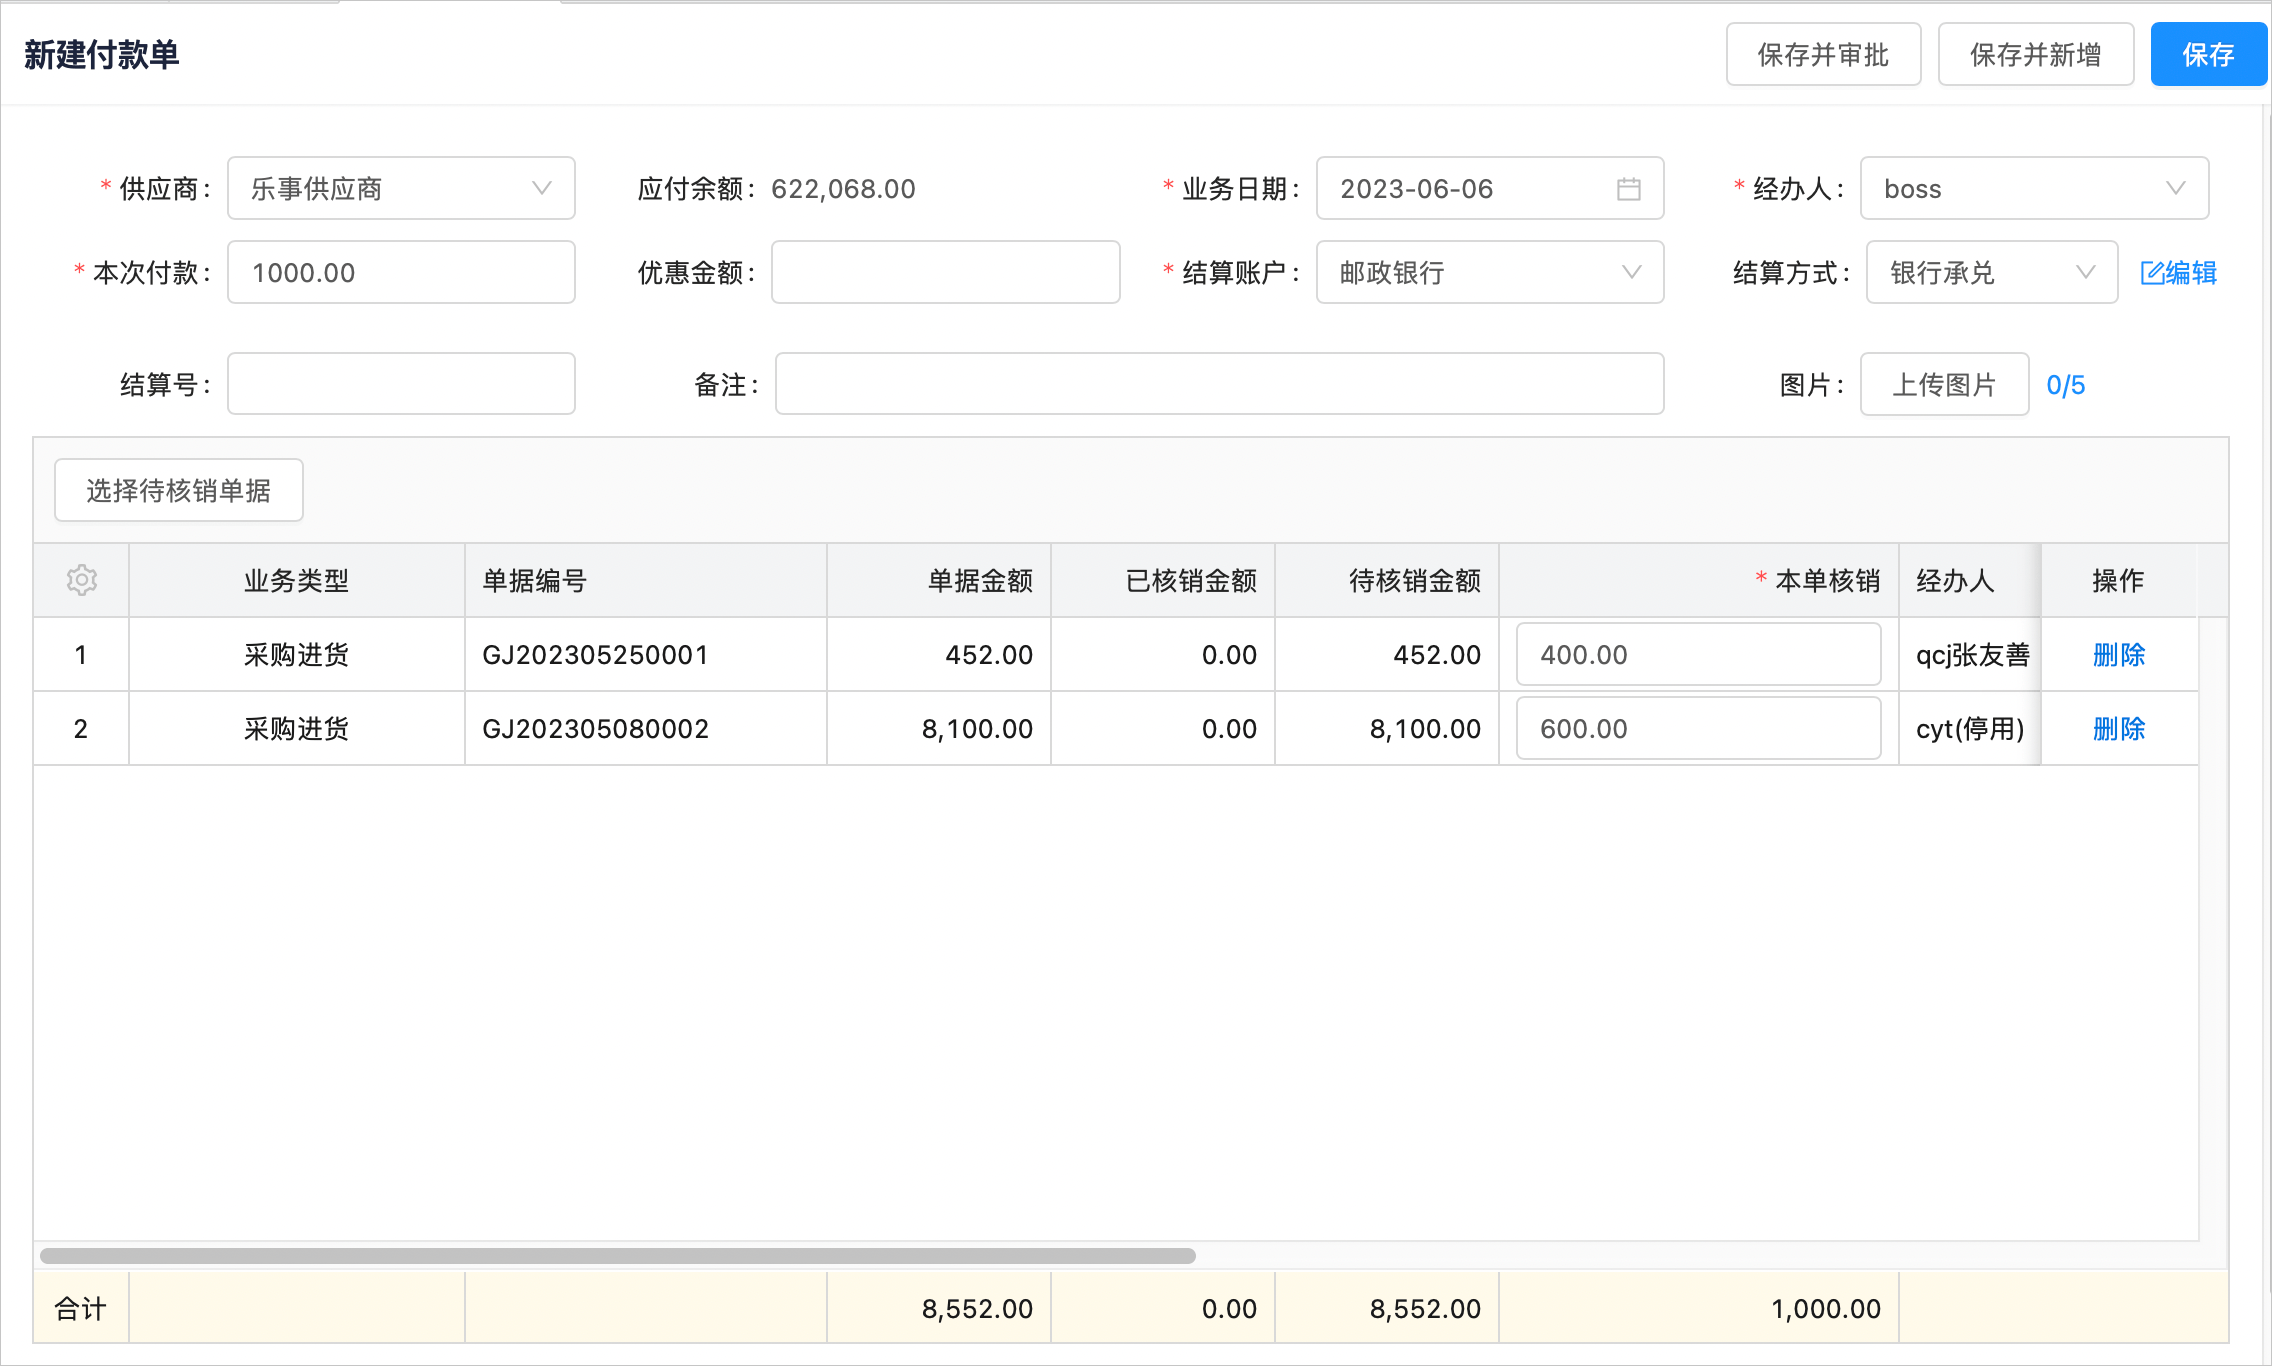The width and height of the screenshot is (2272, 1366).
Task: Open the calendar icon in 业务日期 field
Action: click(x=1628, y=189)
